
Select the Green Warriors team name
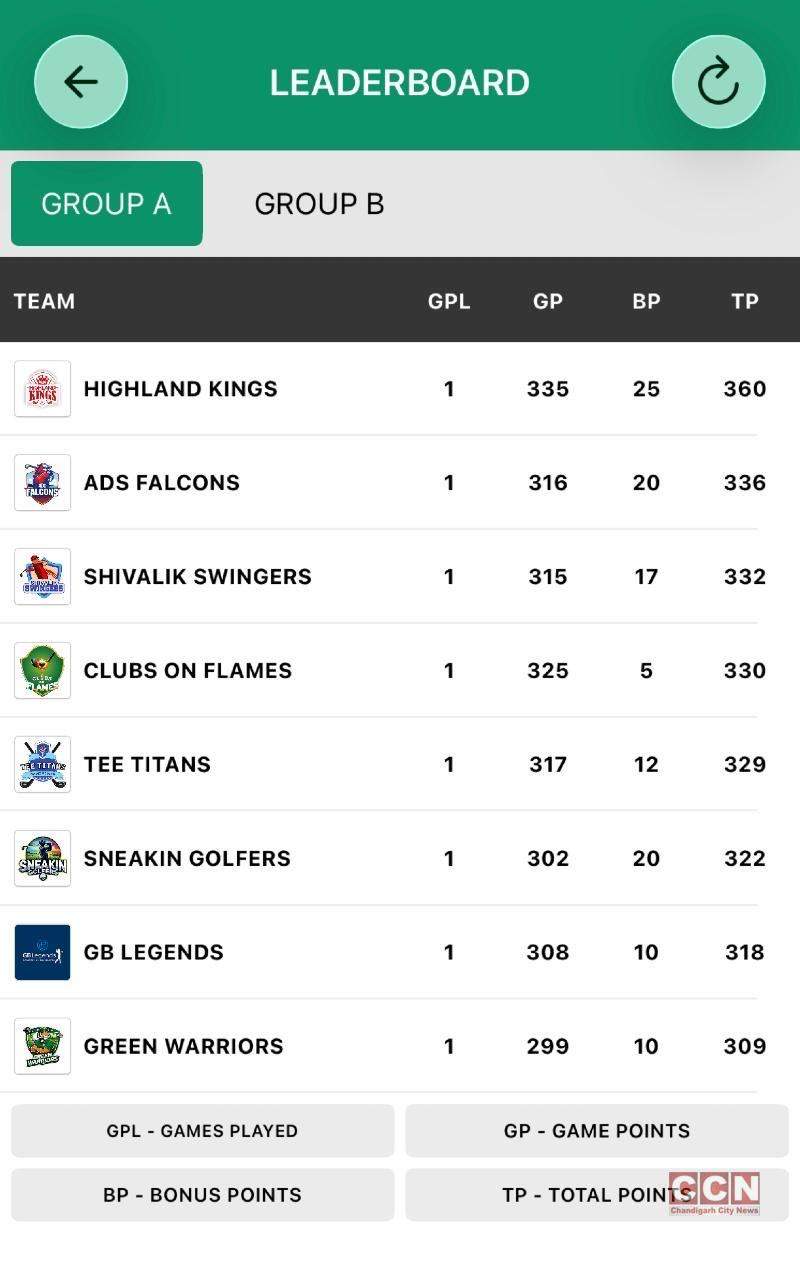[x=184, y=1047]
